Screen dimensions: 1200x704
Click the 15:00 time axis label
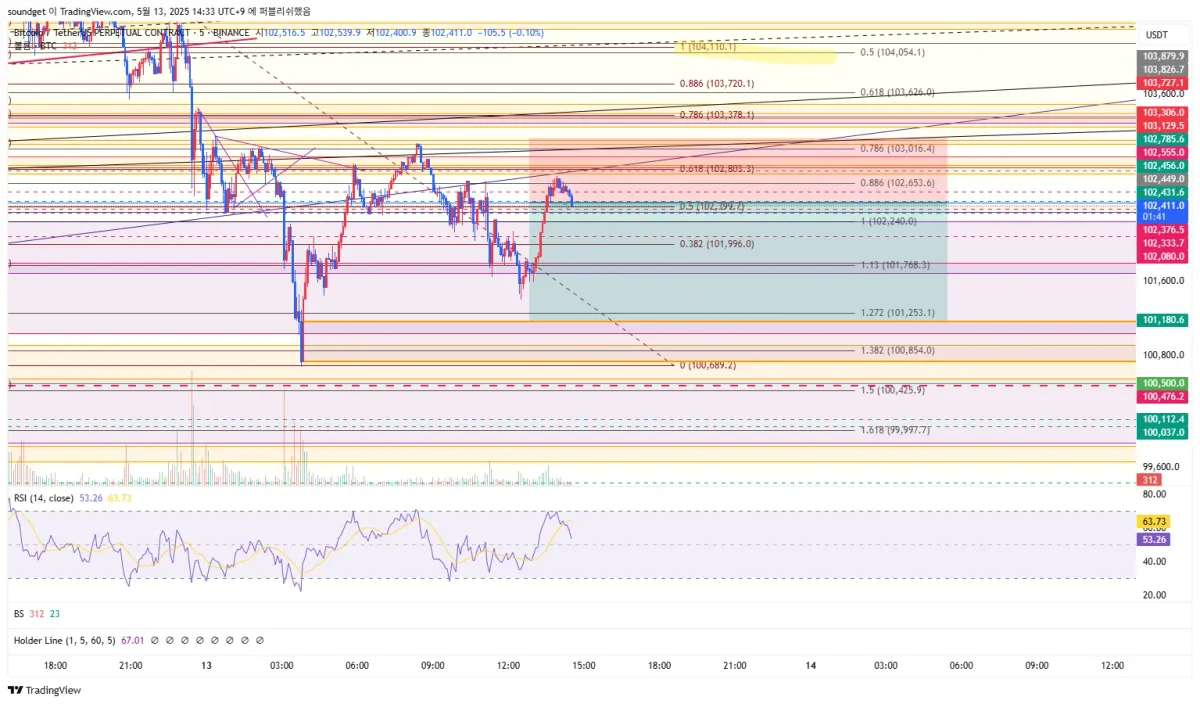point(584,666)
